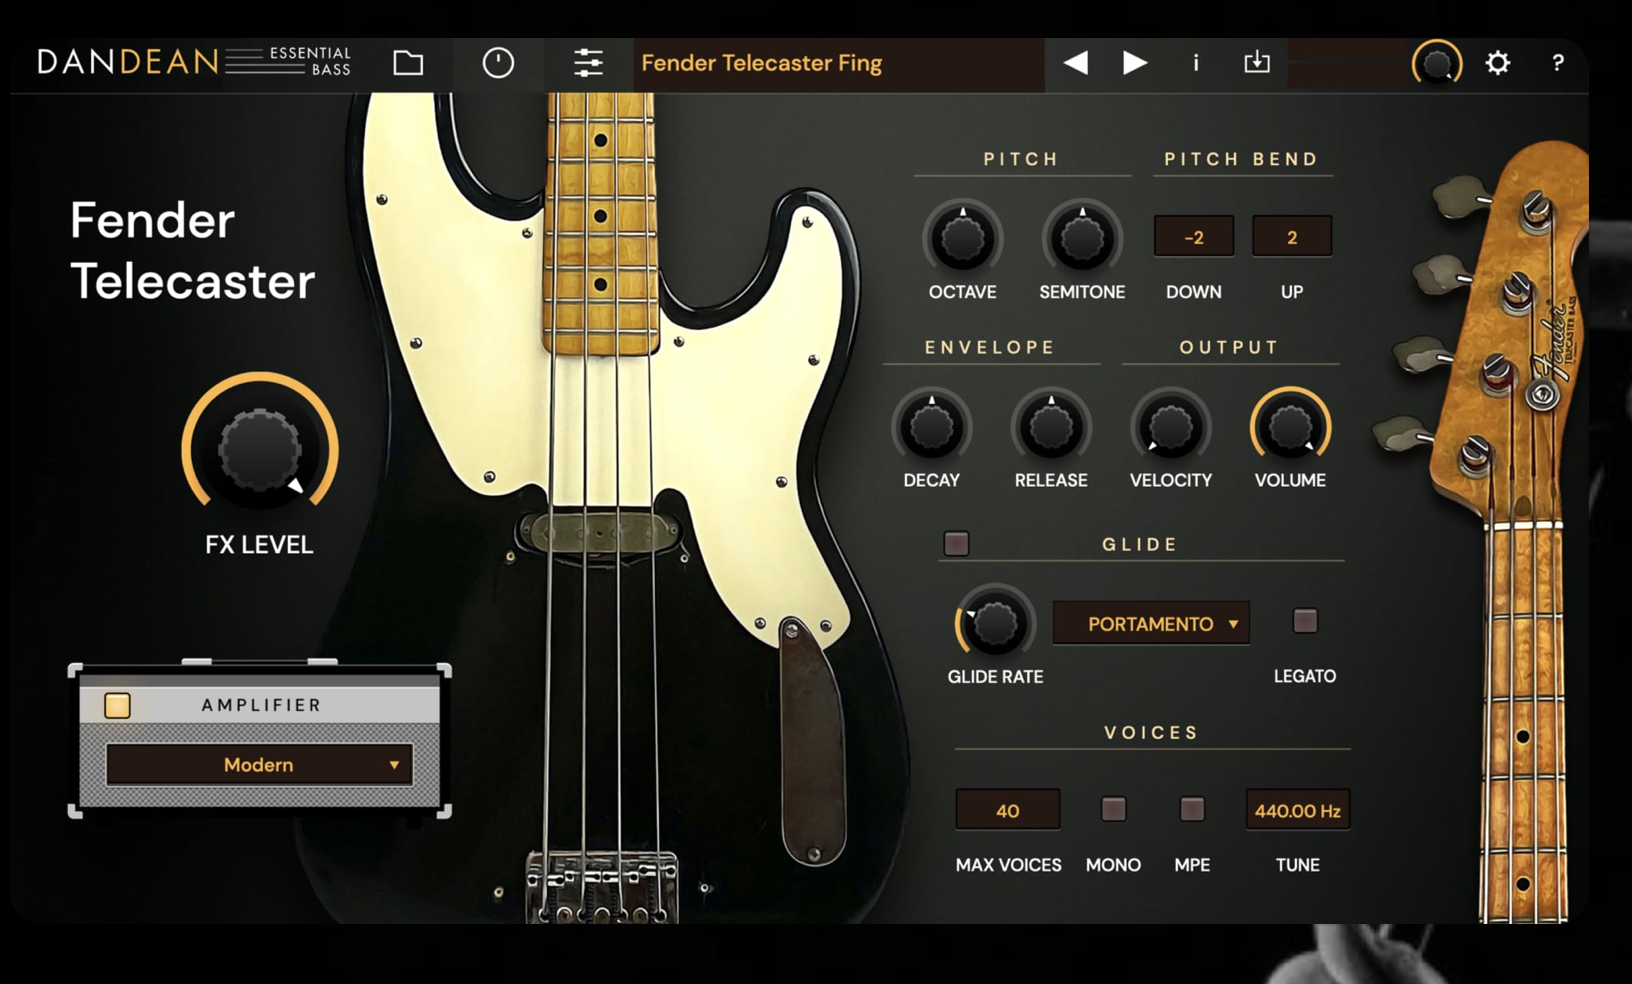This screenshot has height=984, width=1632.
Task: Toggle the Legato checkbox
Action: pos(1305,621)
